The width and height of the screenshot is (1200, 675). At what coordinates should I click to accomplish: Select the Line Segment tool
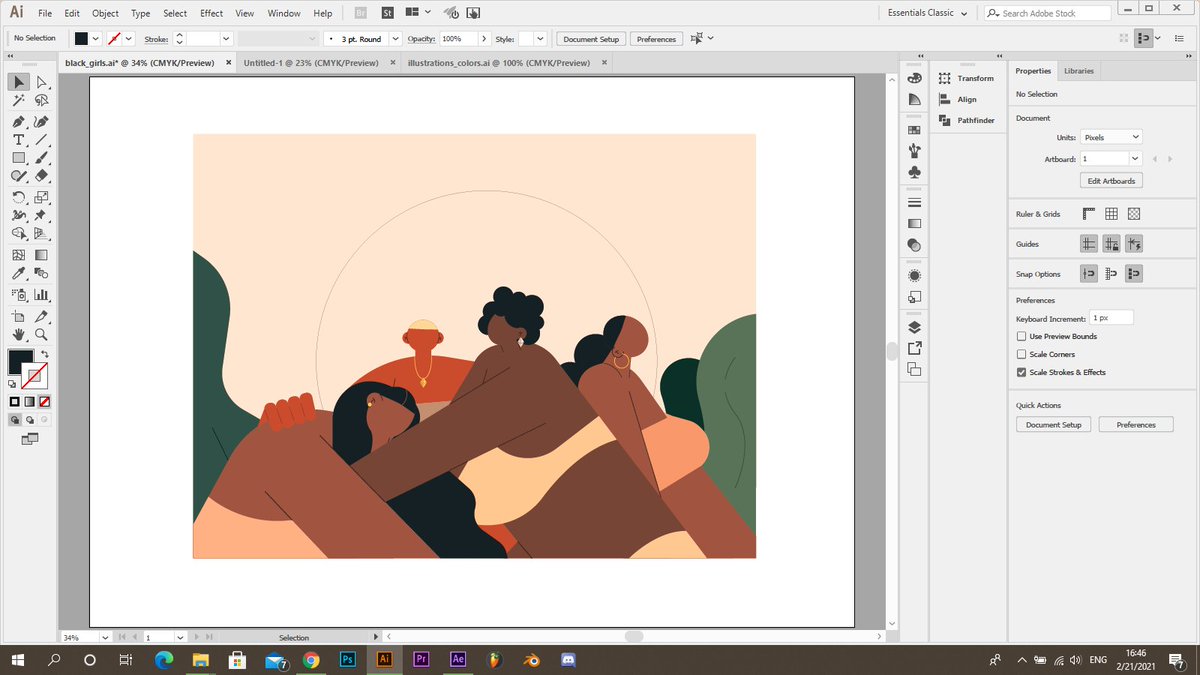click(x=42, y=140)
